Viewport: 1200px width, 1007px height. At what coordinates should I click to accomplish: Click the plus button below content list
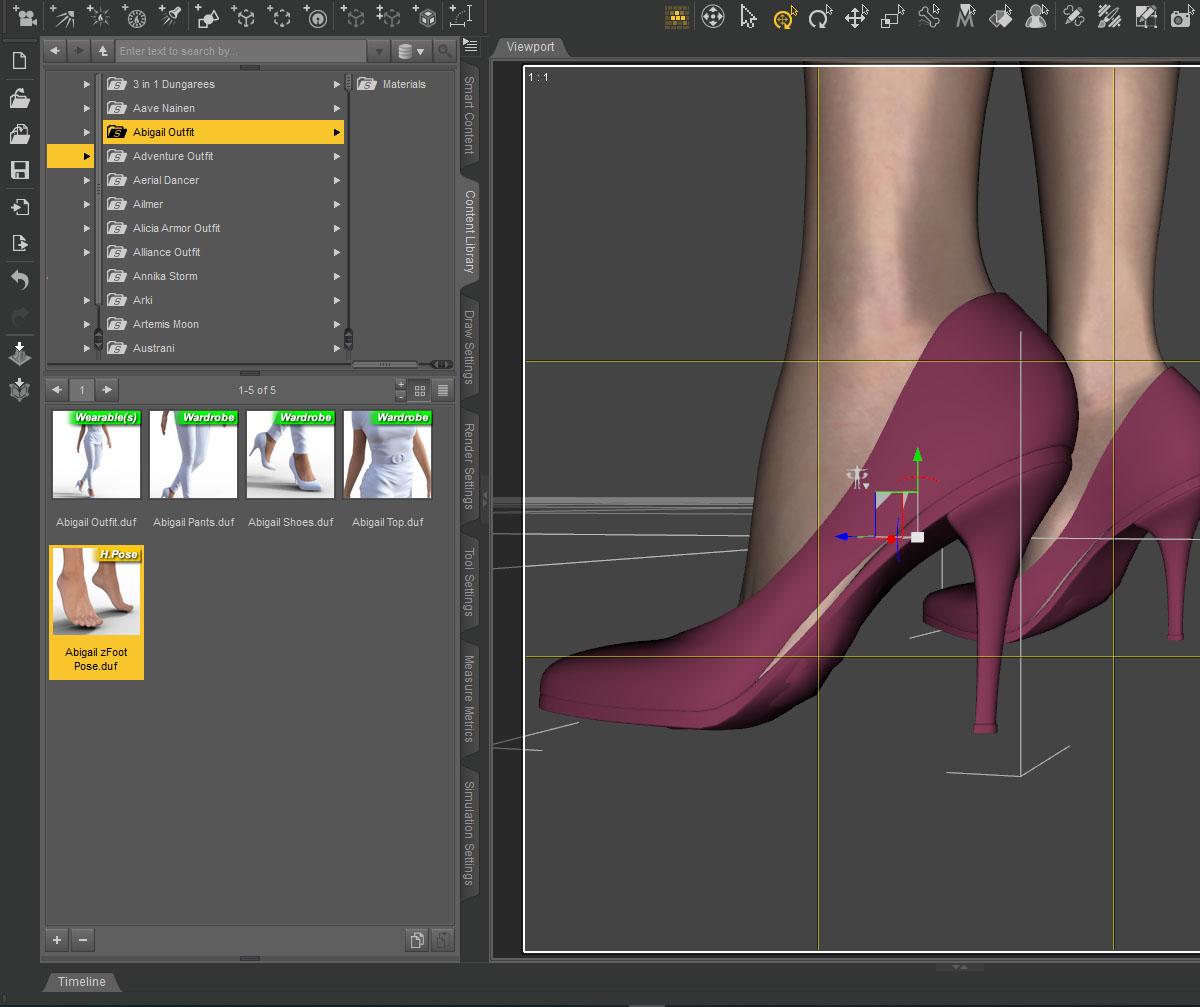tap(57, 939)
